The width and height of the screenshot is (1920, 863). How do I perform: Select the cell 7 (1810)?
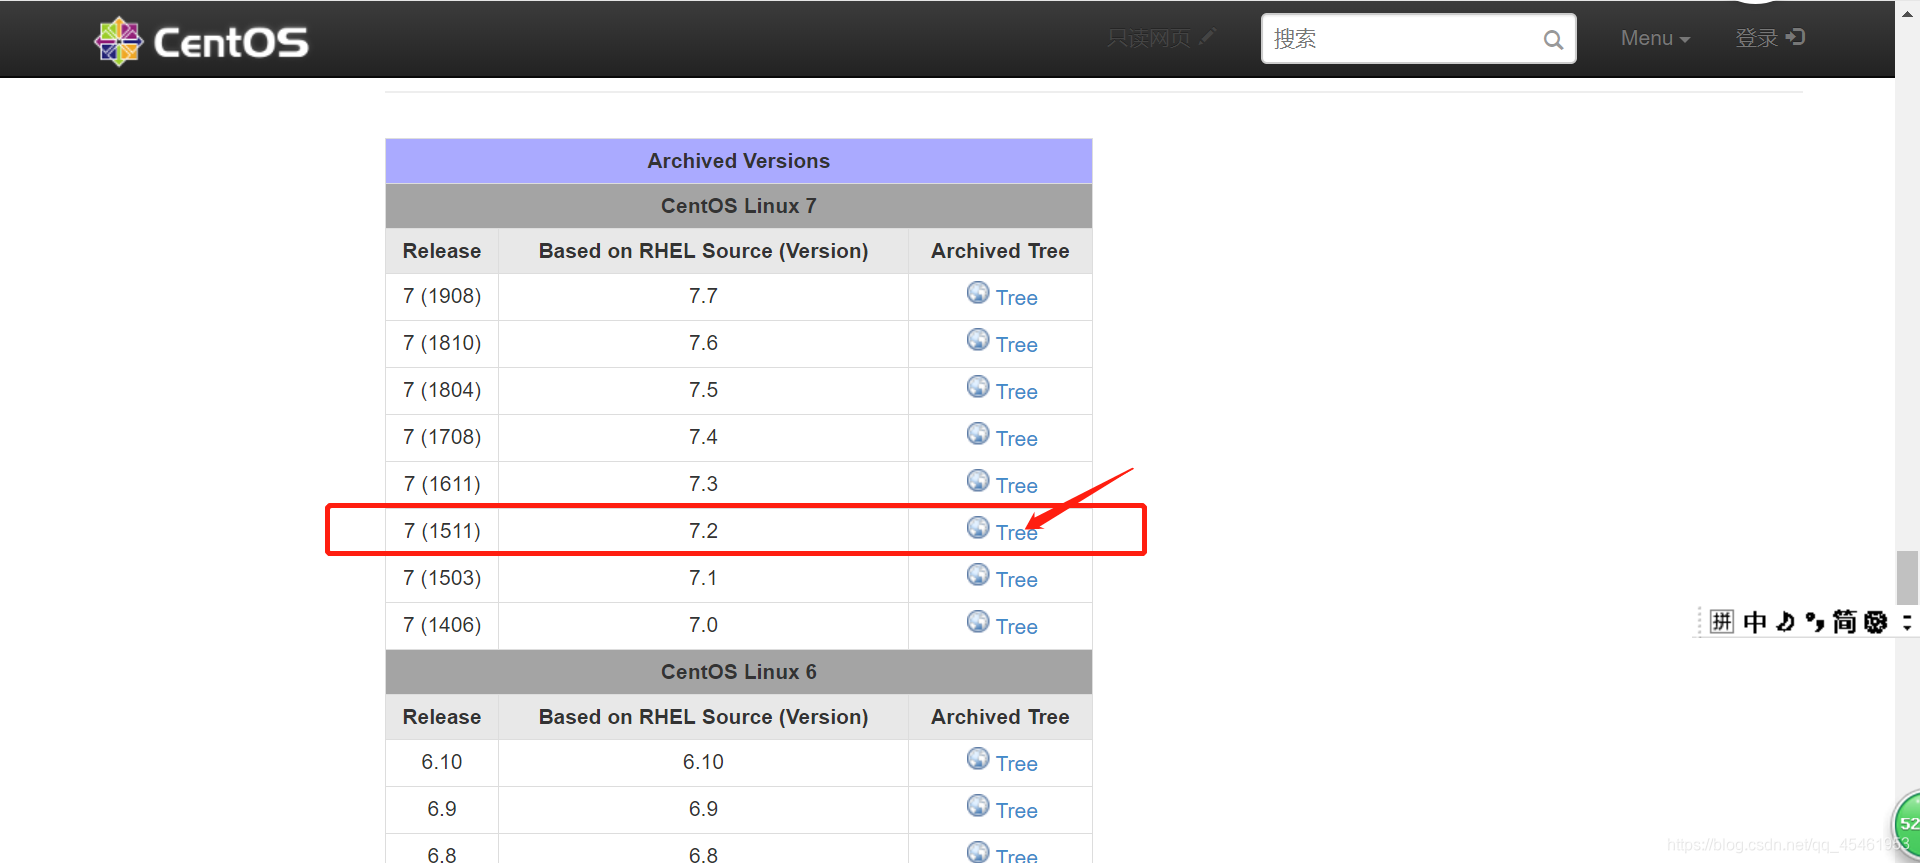coord(442,344)
